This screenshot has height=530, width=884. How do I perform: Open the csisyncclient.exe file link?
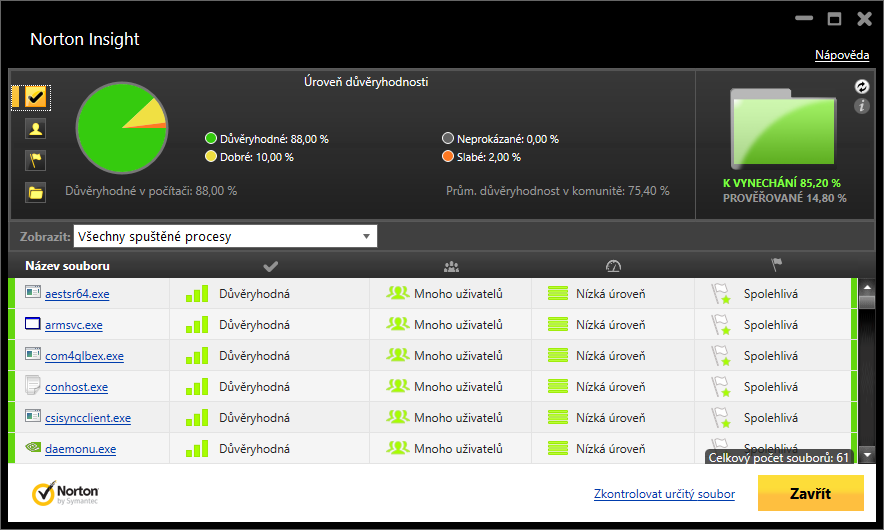coord(88,418)
